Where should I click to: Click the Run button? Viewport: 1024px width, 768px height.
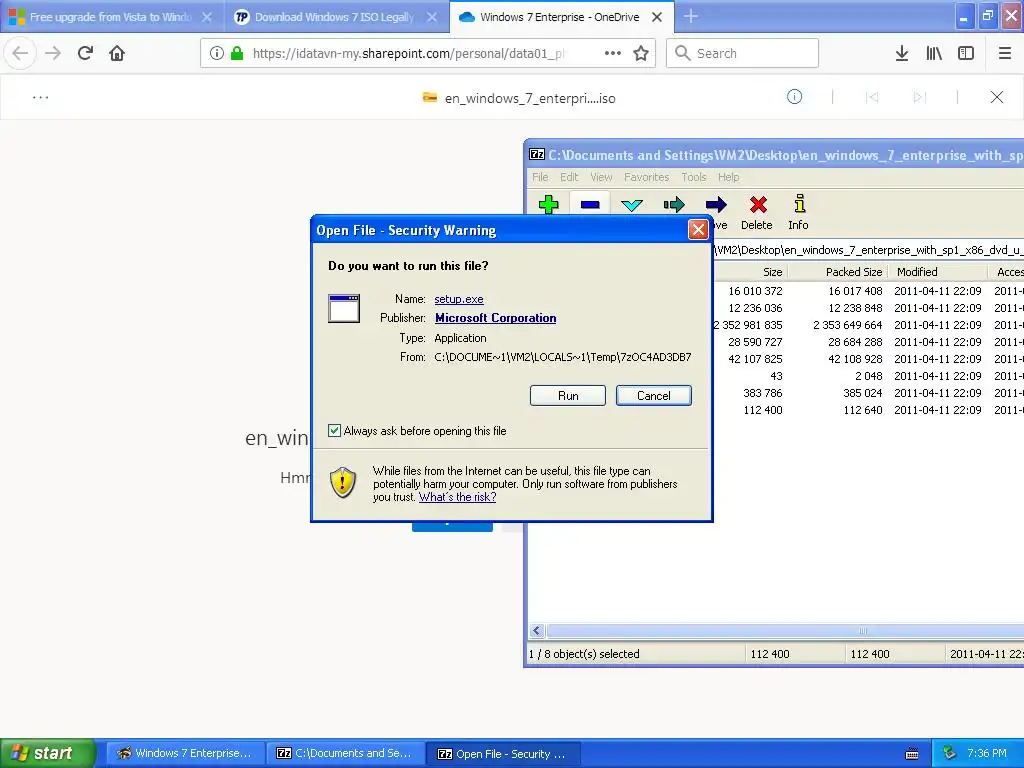coord(568,395)
